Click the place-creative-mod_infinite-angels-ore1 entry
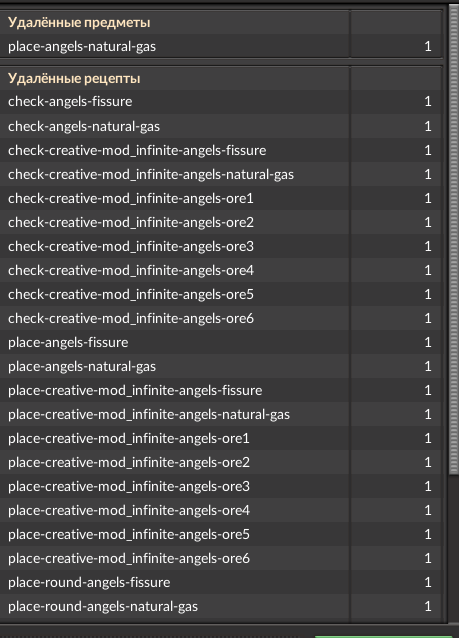 (x=221, y=438)
